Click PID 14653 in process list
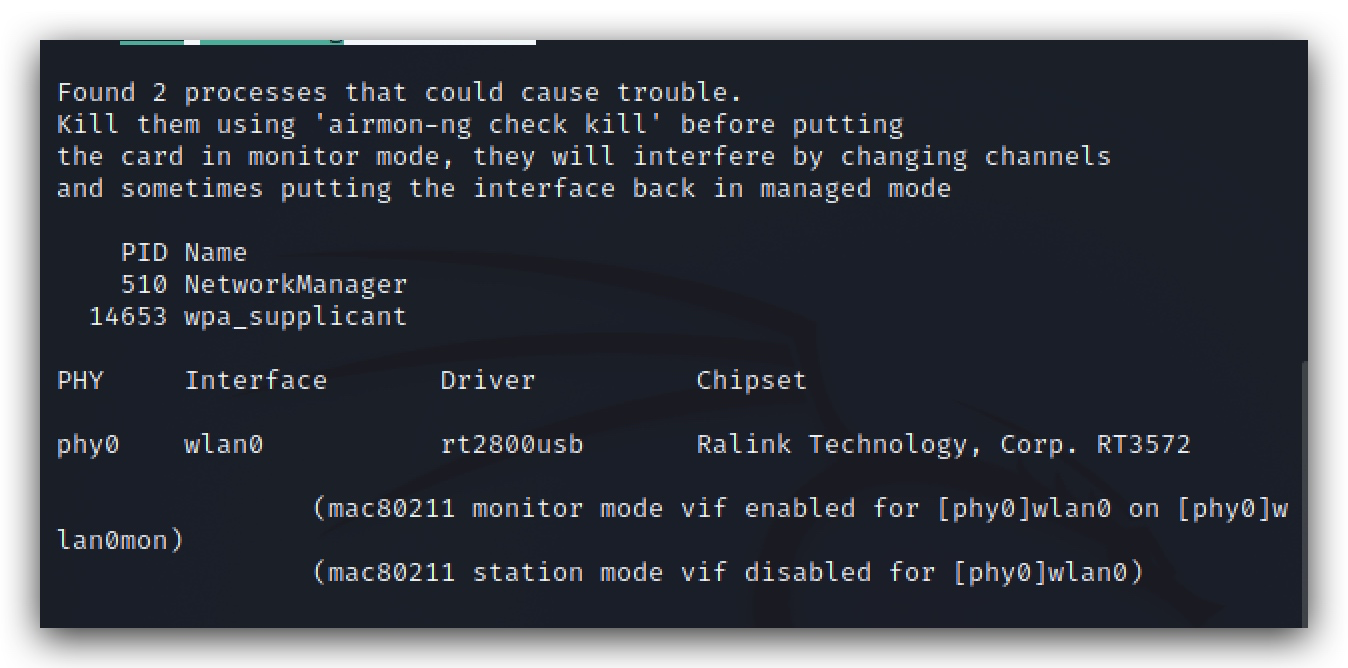The image size is (1348, 668). point(128,317)
